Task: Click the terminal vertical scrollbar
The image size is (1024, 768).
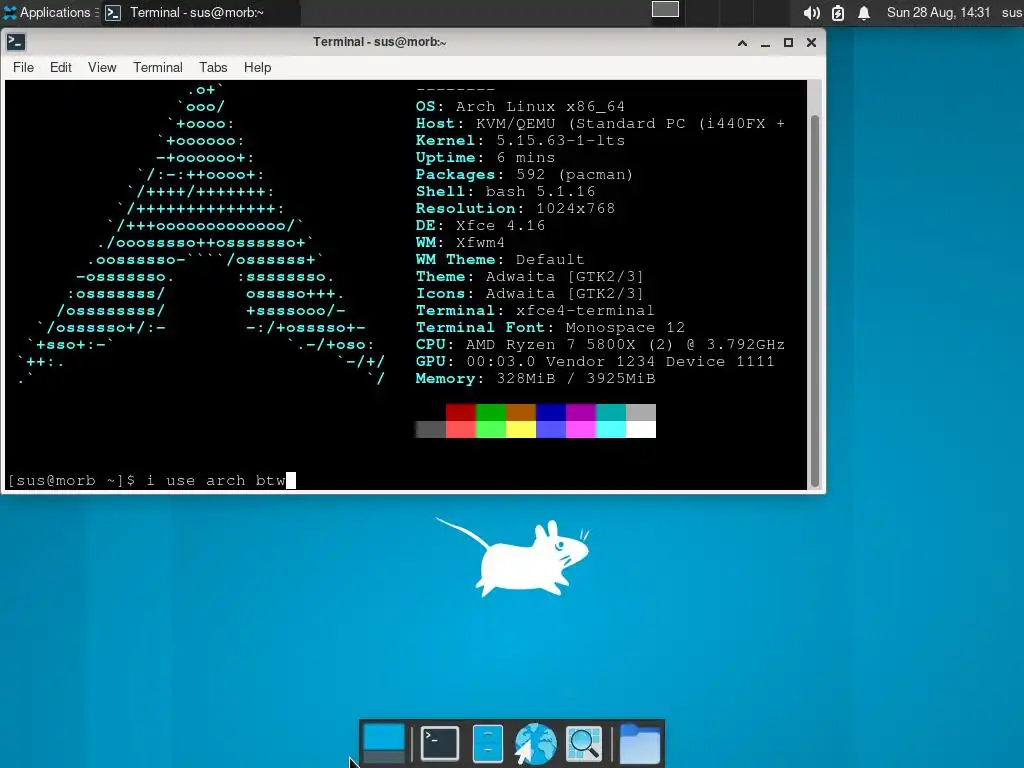Action: (814, 300)
